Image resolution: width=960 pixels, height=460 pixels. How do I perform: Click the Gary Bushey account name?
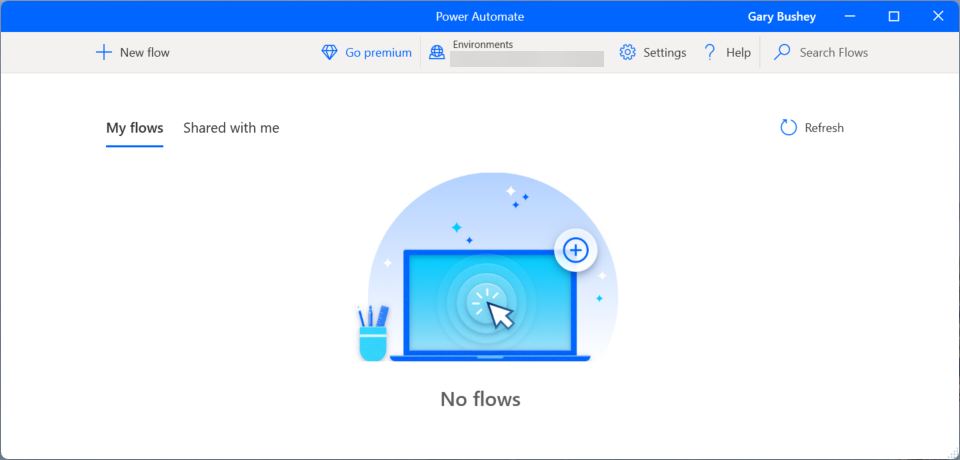click(x=782, y=17)
